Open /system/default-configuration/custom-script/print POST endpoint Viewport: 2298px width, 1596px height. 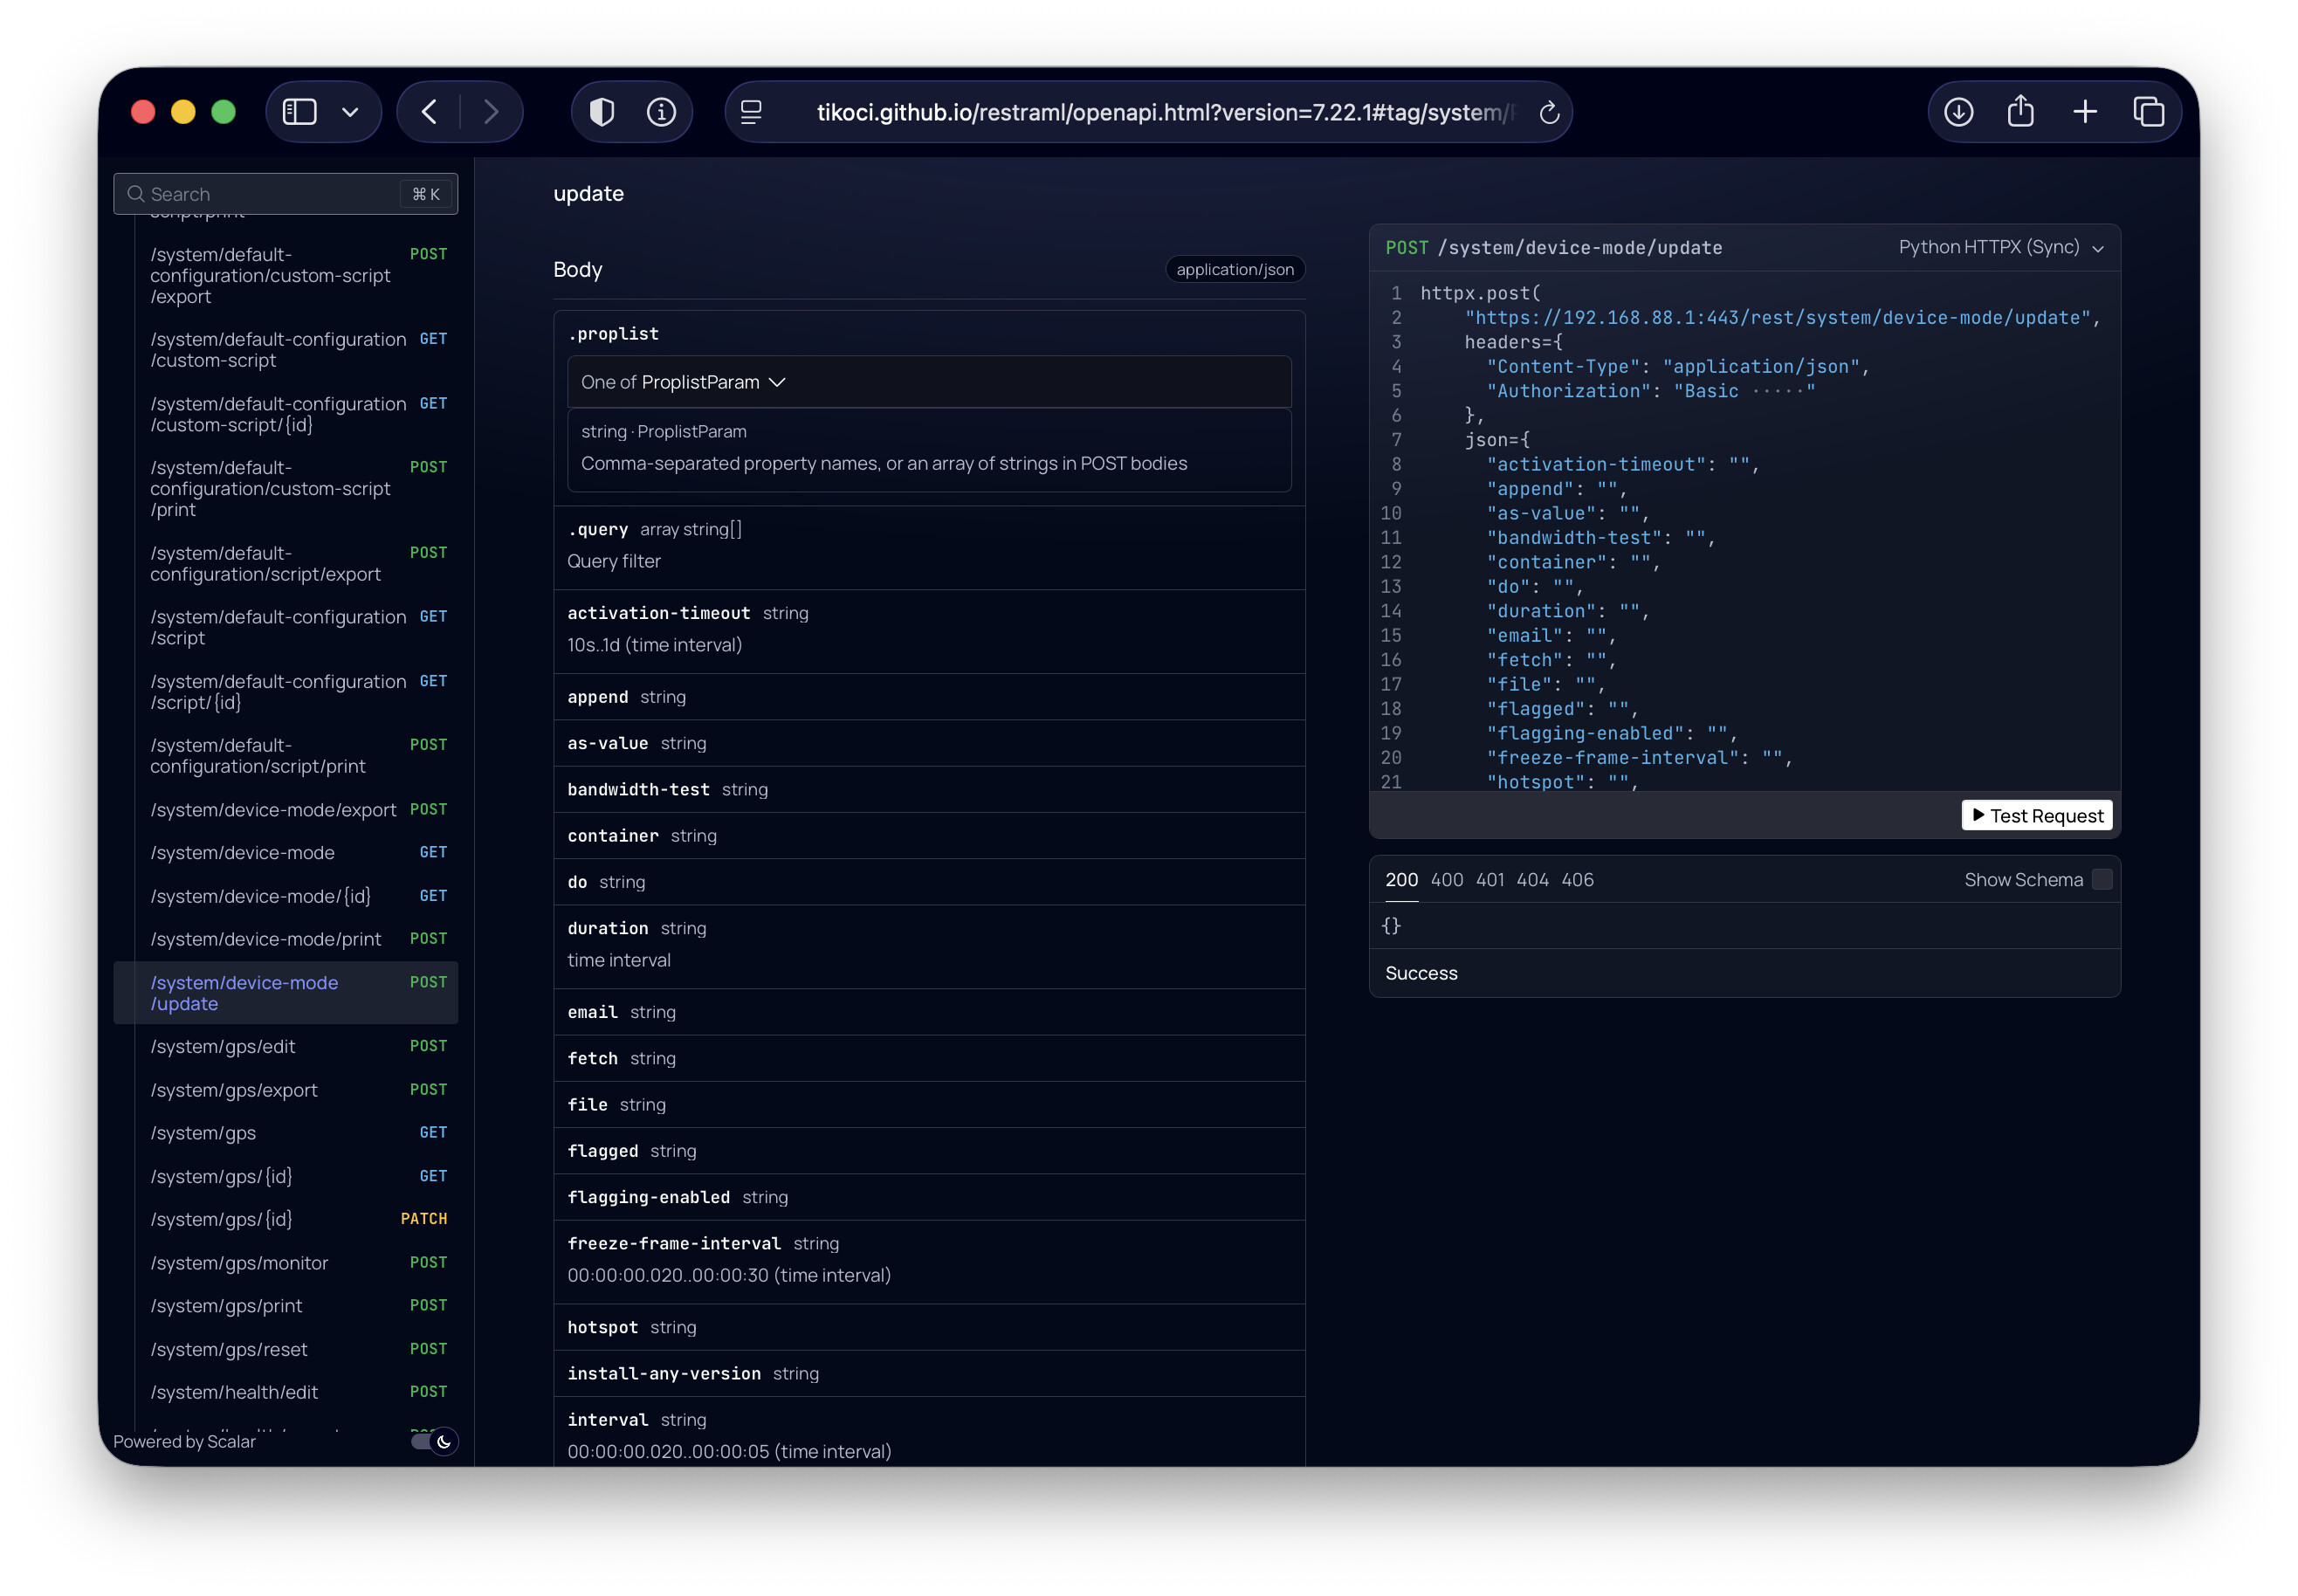tap(286, 489)
